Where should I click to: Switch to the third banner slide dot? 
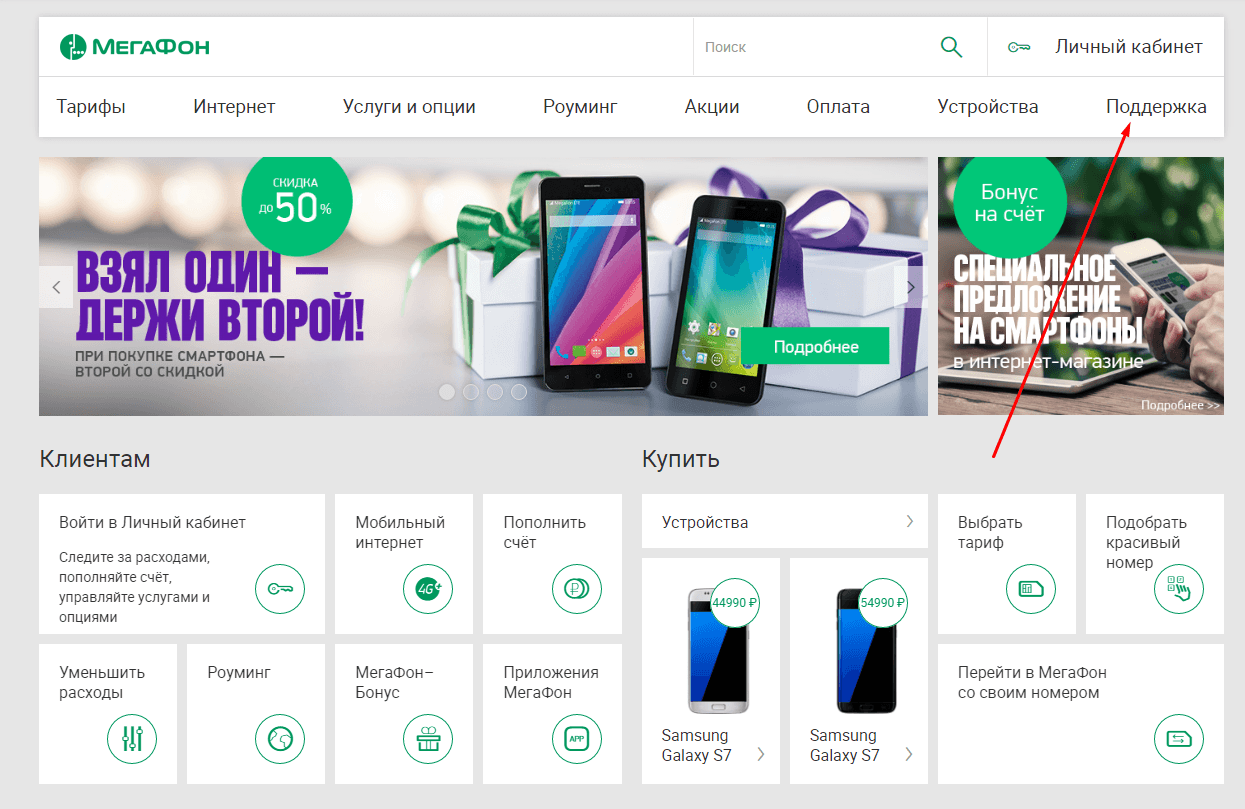coord(495,392)
